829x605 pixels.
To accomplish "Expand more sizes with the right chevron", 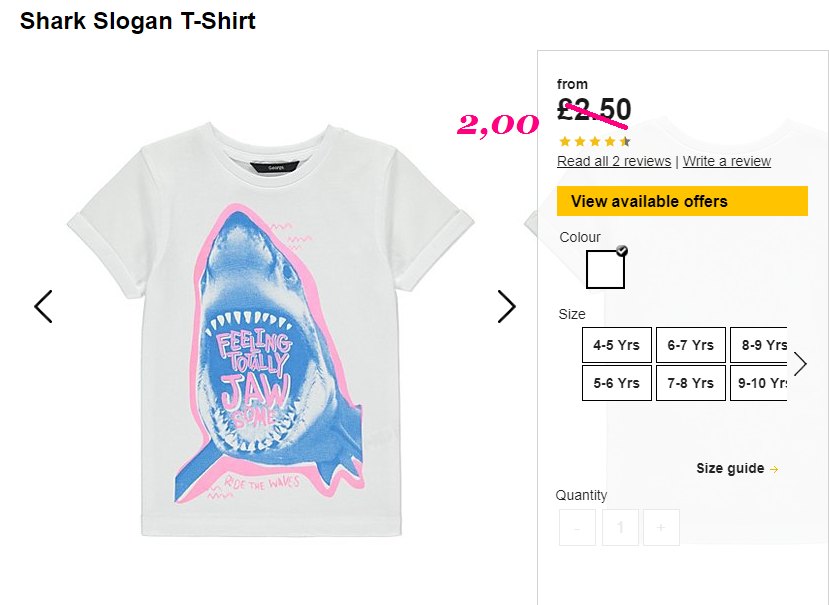I will 800,363.
